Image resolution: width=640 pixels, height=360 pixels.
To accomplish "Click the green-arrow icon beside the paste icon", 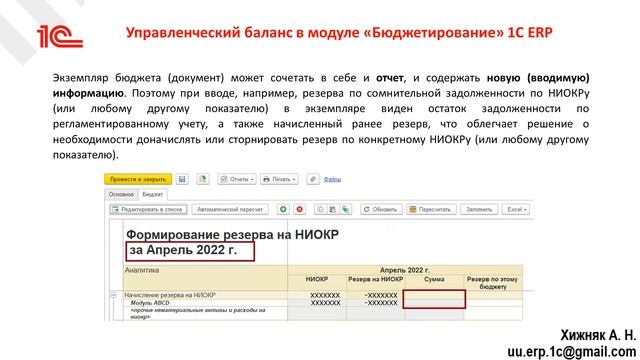I will click(345, 209).
